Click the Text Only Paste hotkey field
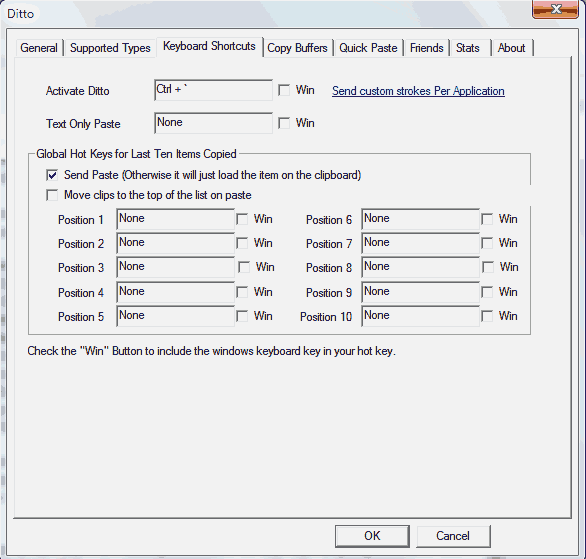The height and width of the screenshot is (559, 586). coord(213,123)
